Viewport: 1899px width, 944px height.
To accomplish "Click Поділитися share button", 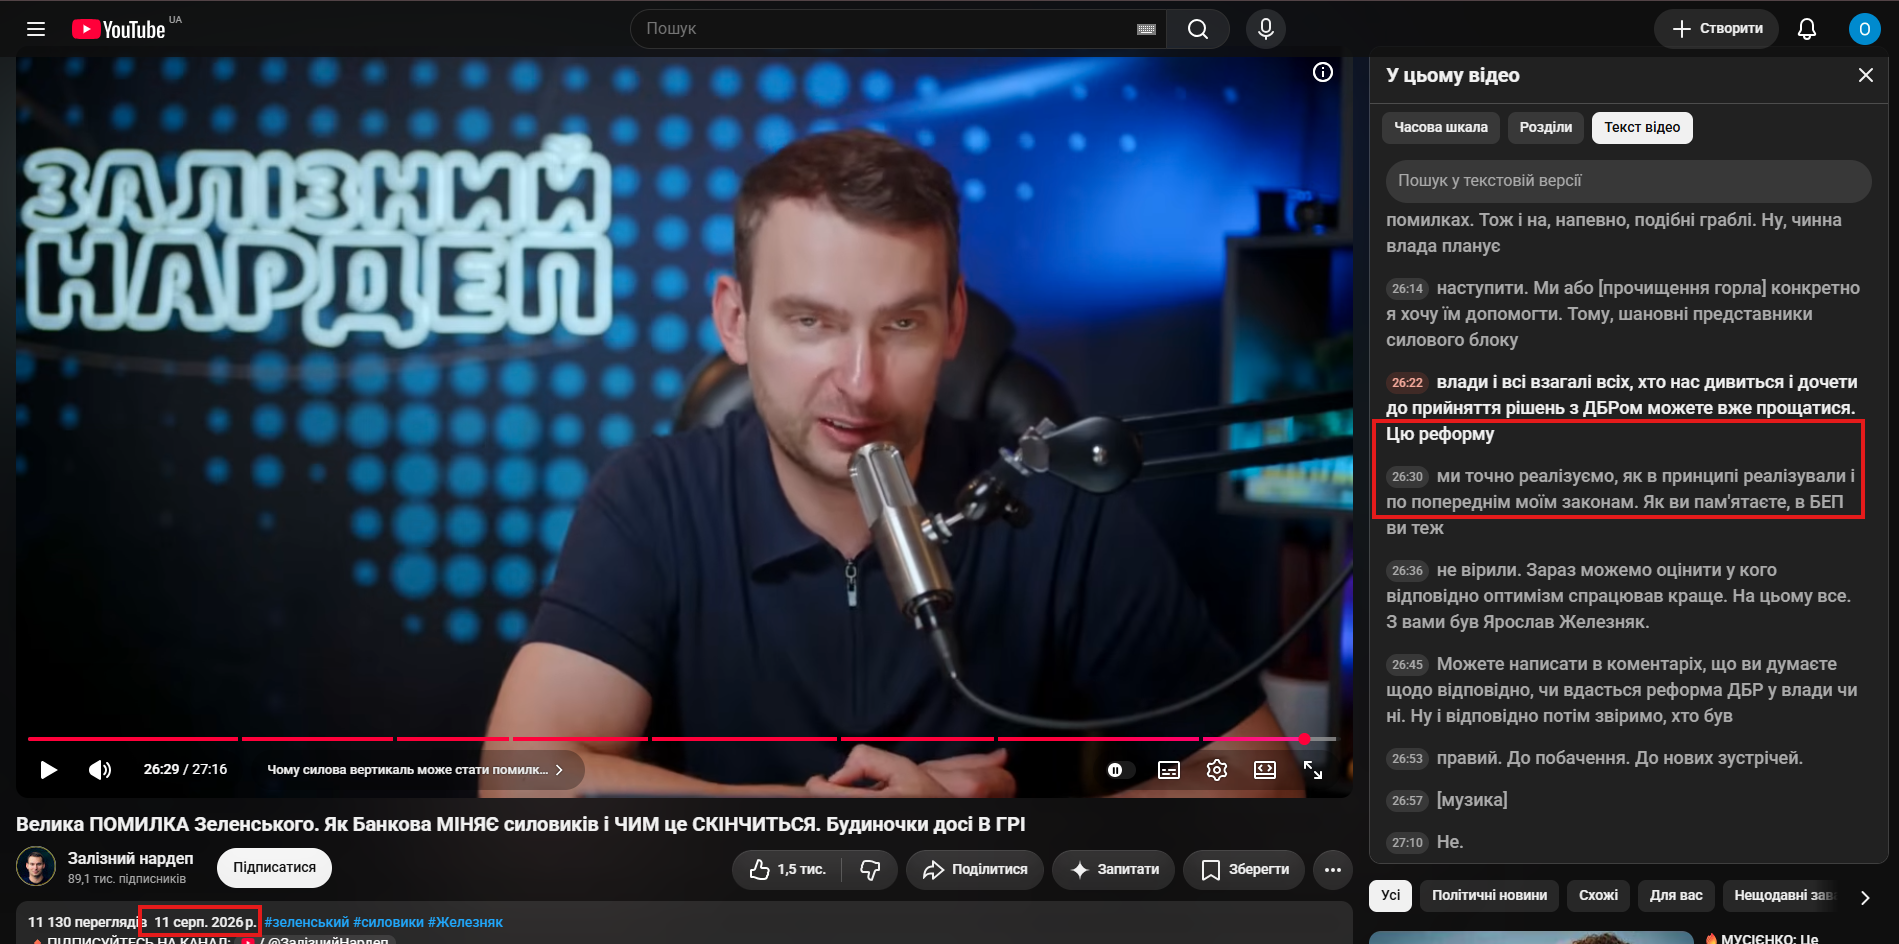I will tap(975, 870).
